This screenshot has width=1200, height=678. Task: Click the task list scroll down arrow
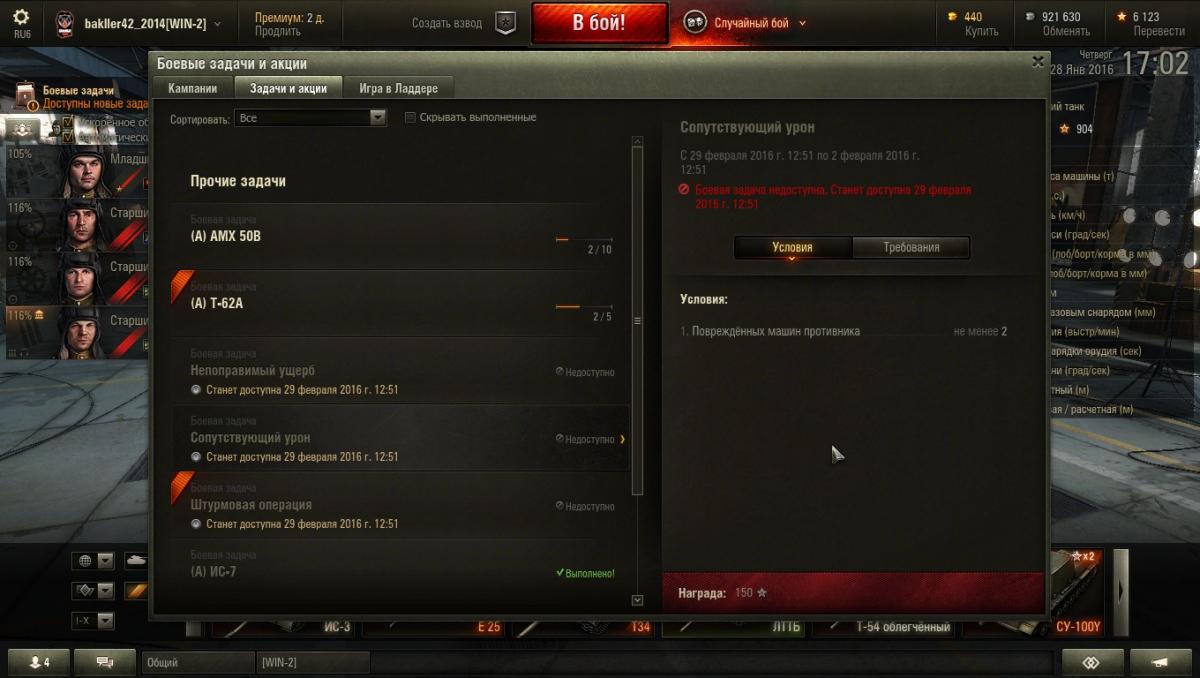pyautogui.click(x=638, y=600)
